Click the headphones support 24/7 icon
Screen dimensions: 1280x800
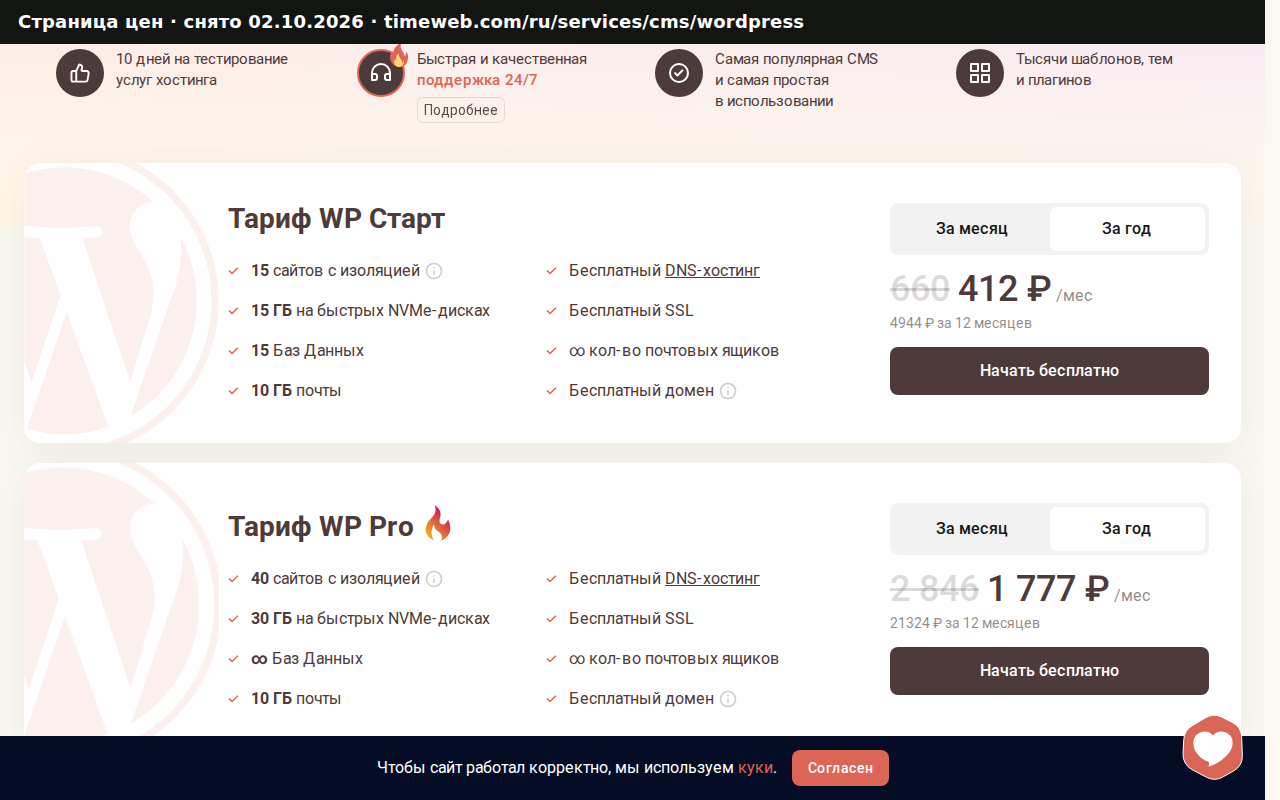coord(381,73)
